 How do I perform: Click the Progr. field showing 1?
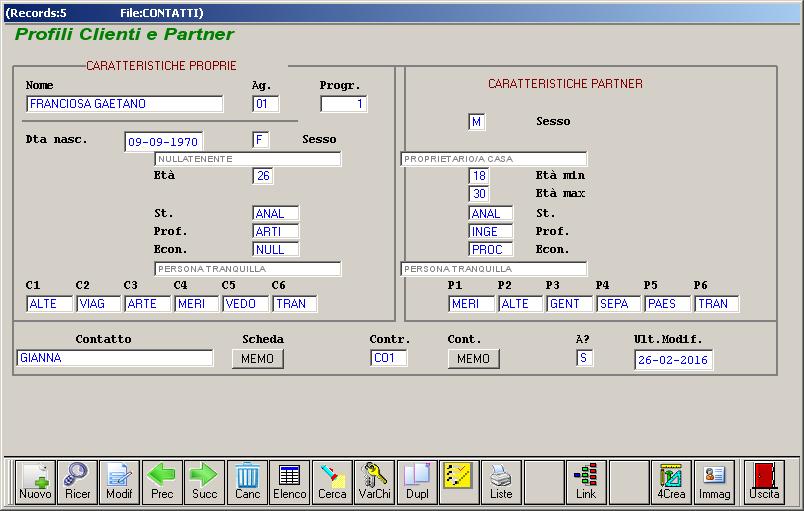click(x=344, y=104)
